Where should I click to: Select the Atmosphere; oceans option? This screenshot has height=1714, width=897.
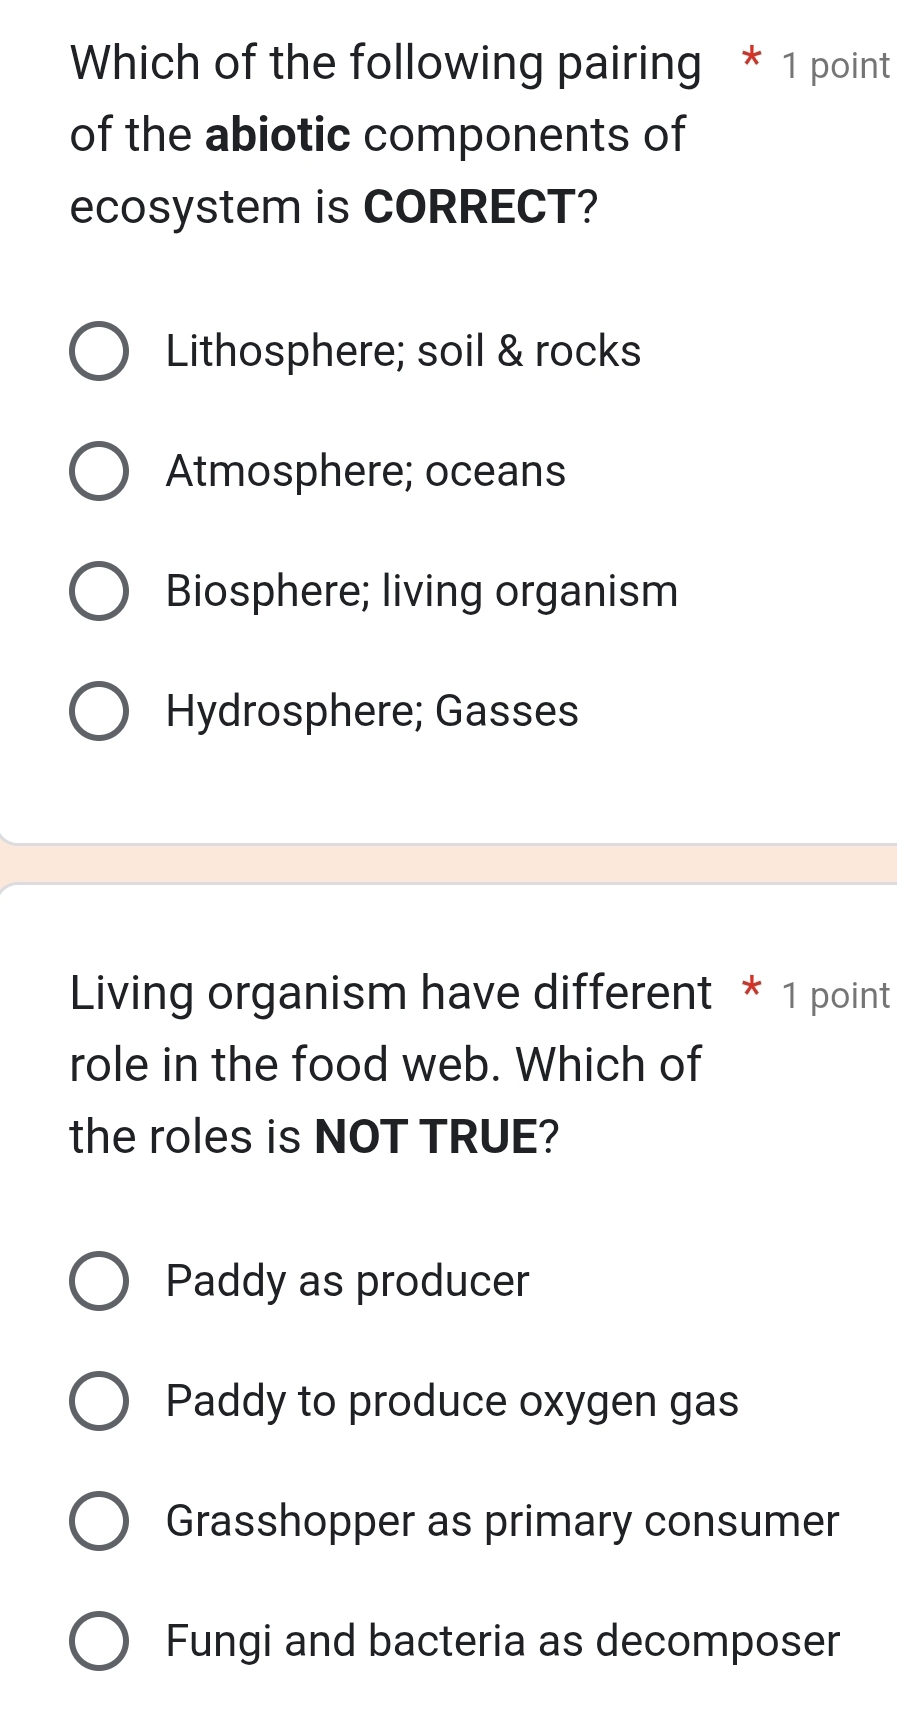tap(98, 471)
